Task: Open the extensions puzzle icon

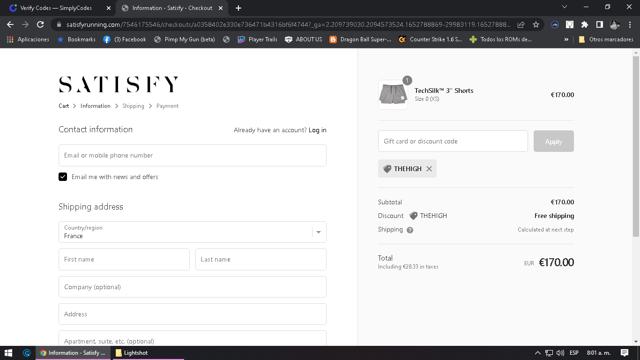Action: pos(584,24)
